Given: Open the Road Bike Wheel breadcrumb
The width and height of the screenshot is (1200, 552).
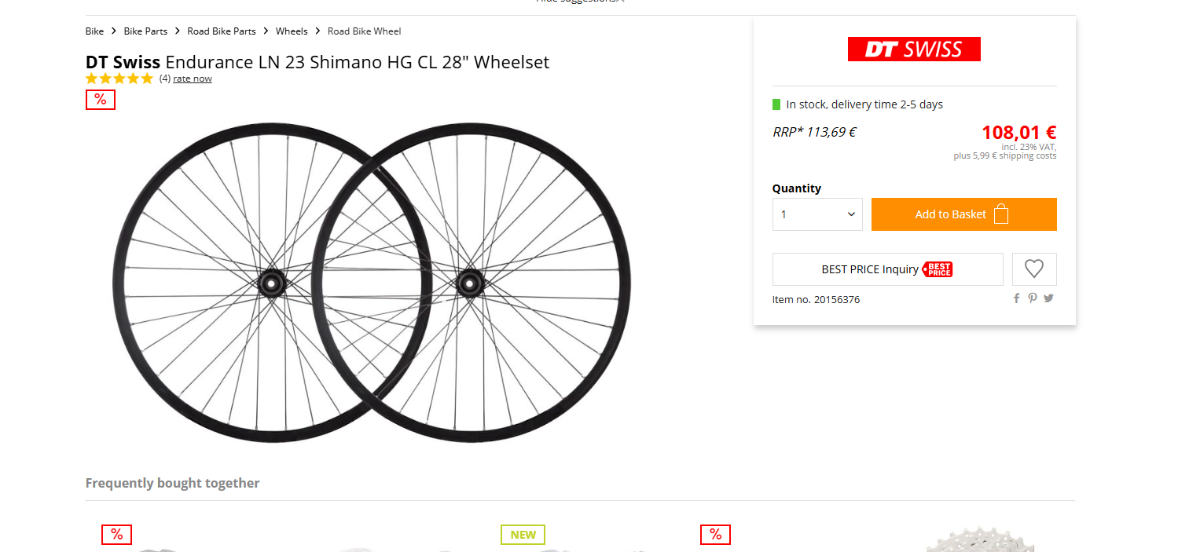Looking at the screenshot, I should pos(364,32).
